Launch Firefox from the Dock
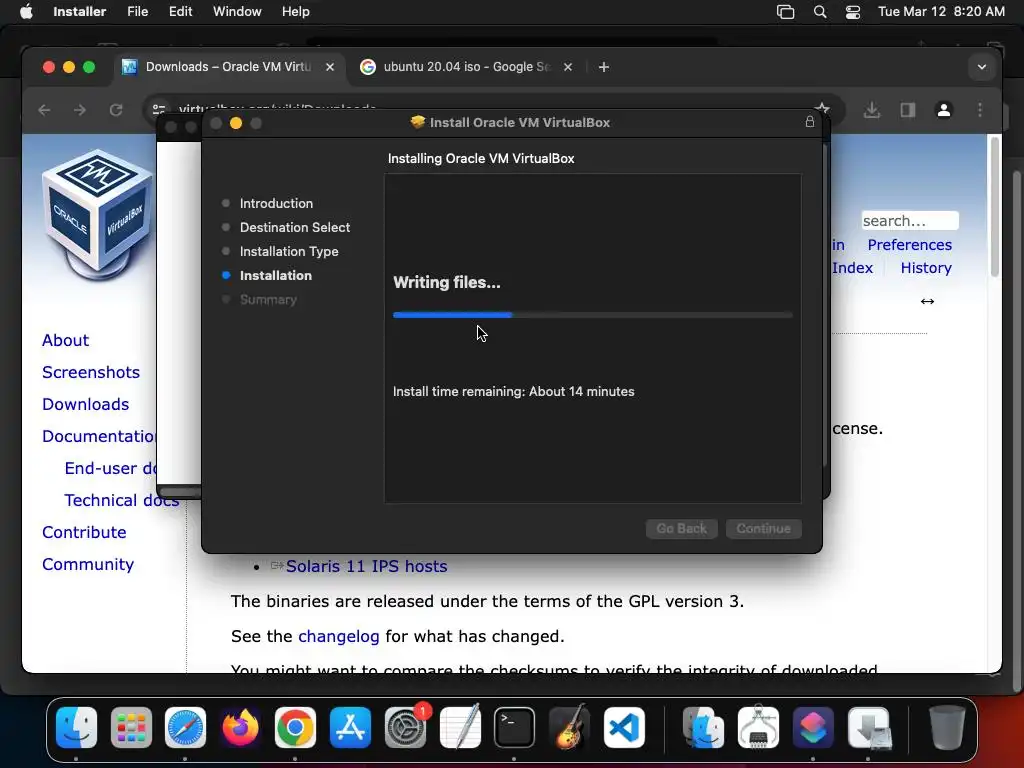This screenshot has height=768, width=1024. [x=240, y=727]
